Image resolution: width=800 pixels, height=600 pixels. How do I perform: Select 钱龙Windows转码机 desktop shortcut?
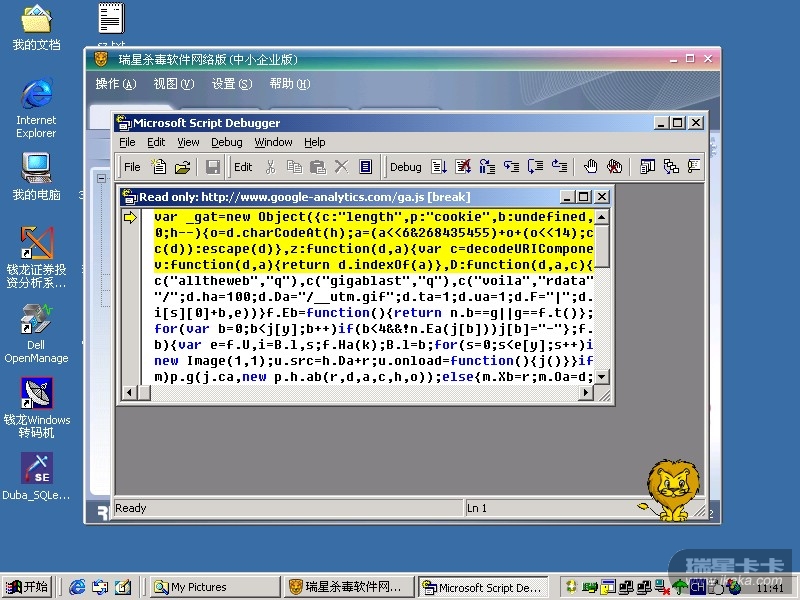[36, 408]
